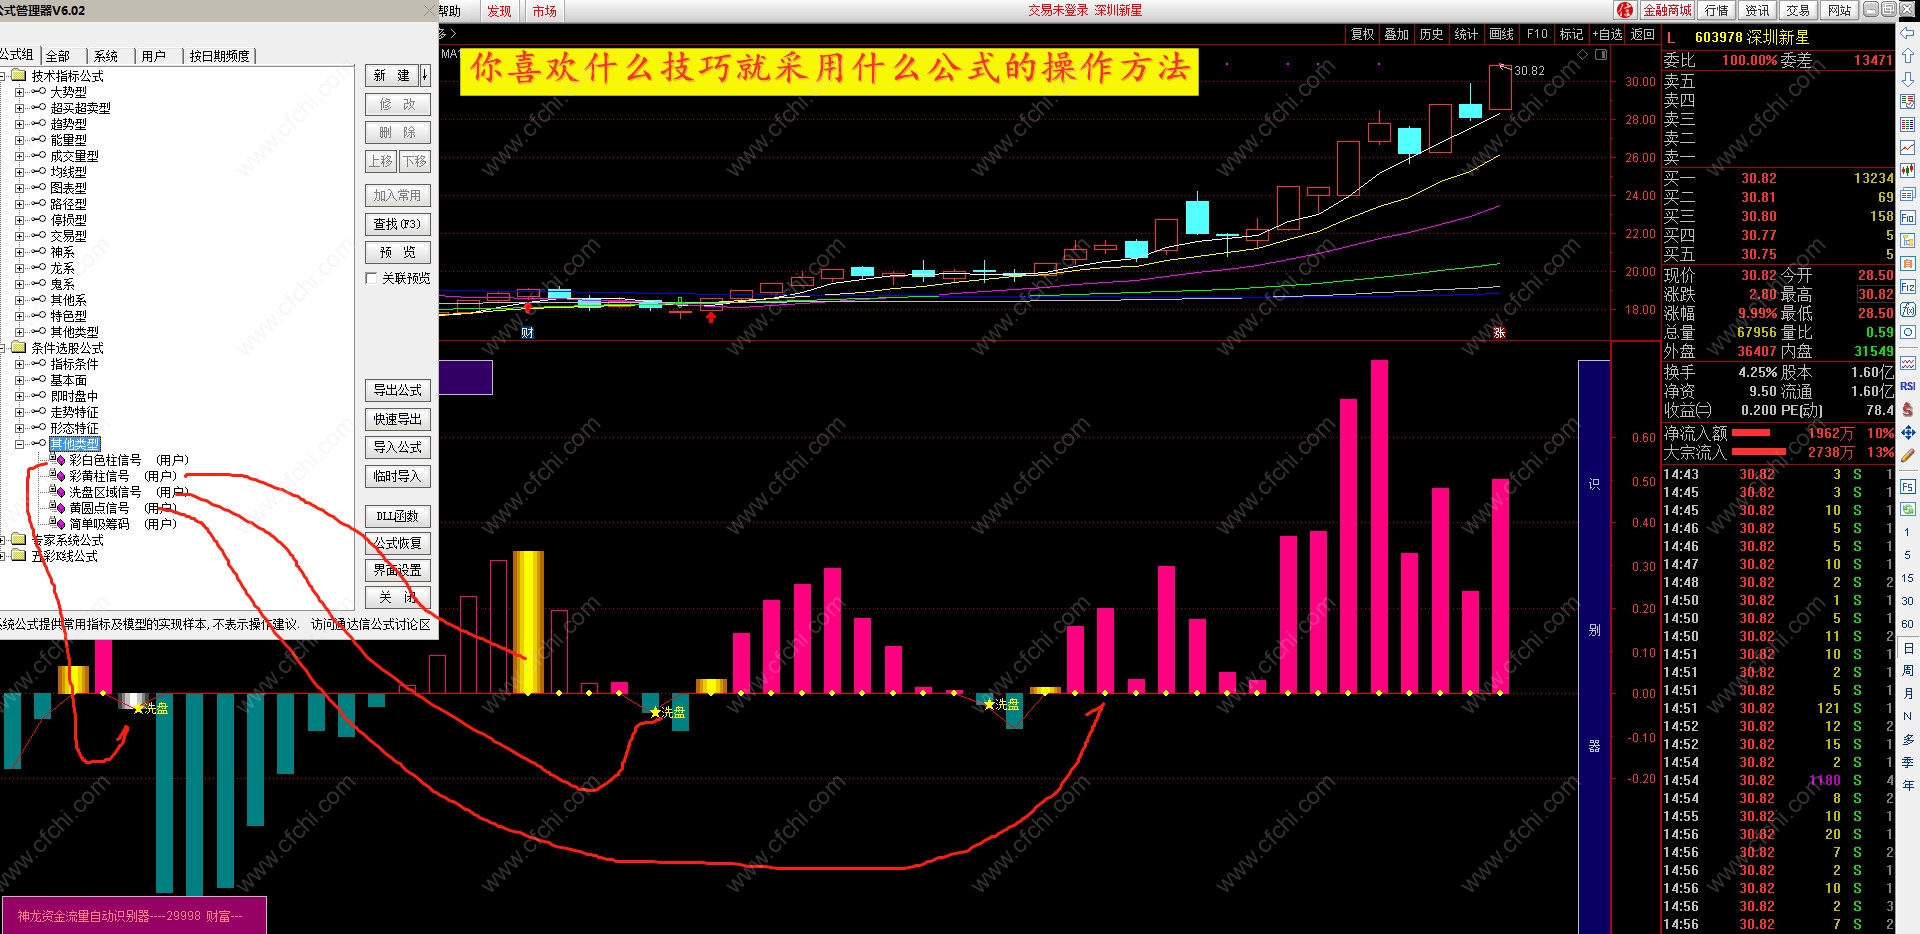Viewport: 1920px width, 934px height.
Task: Select the 60 minute period toggle
Action: 1907,624
